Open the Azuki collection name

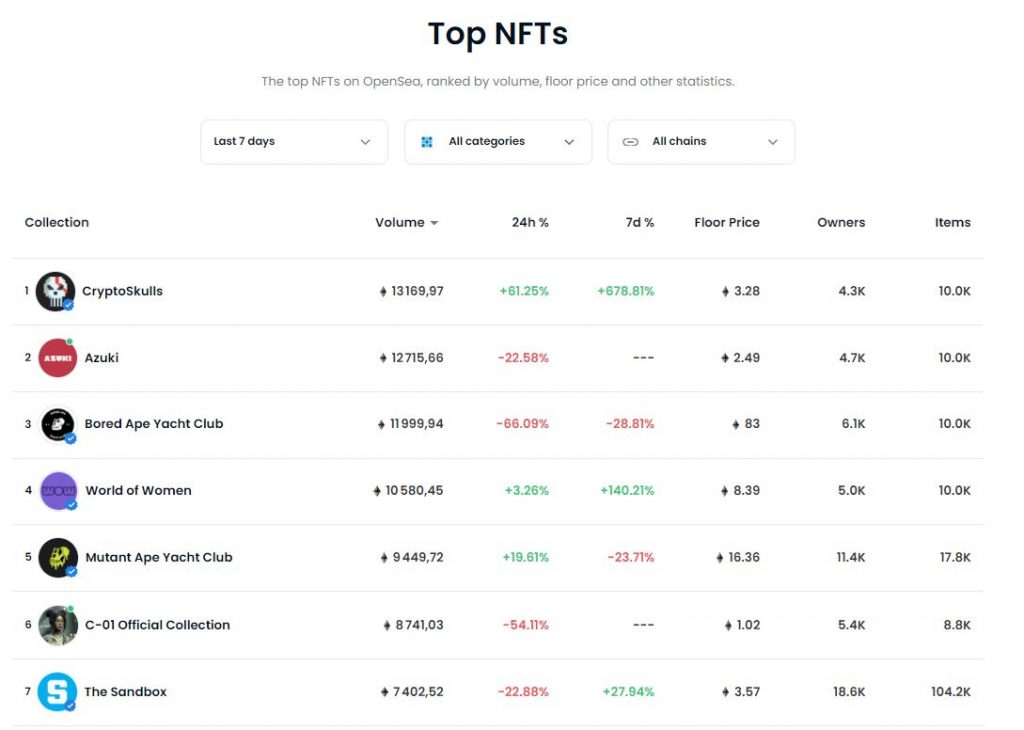click(101, 358)
